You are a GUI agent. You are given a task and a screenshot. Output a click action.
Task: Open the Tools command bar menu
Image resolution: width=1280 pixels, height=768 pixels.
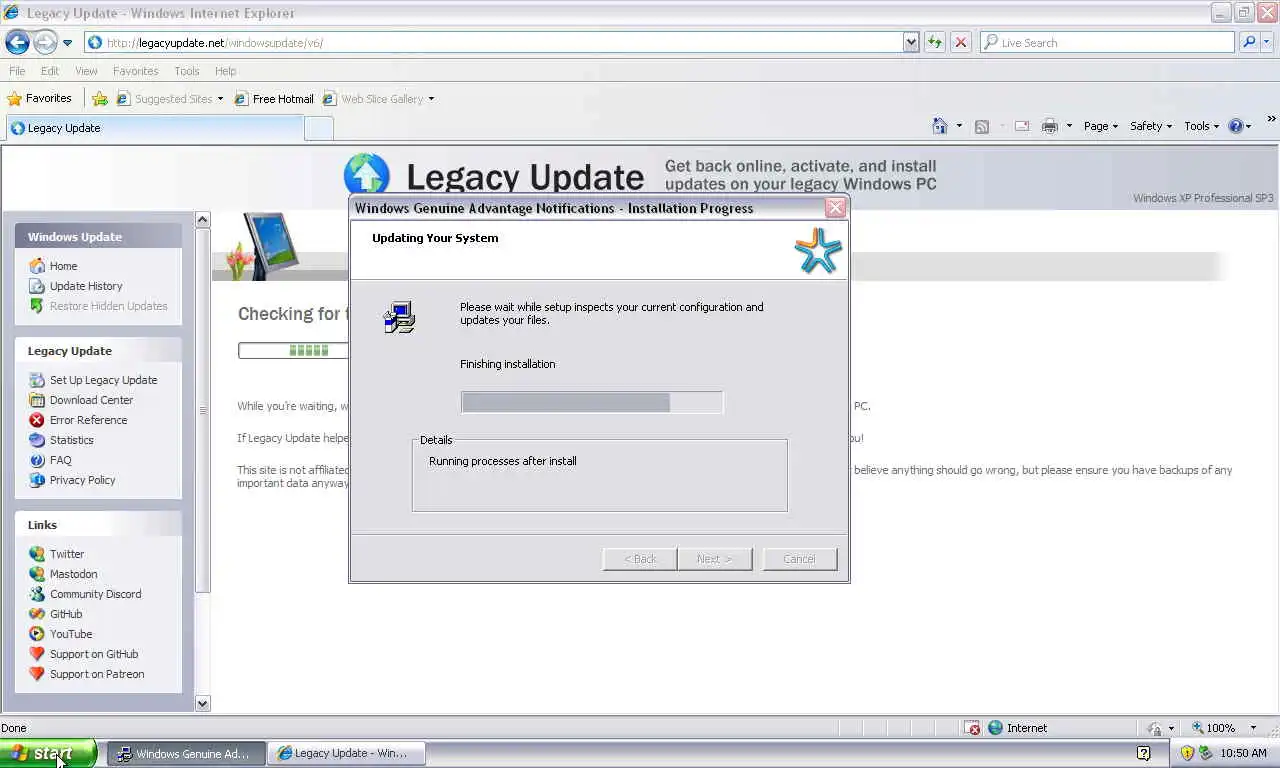click(1202, 126)
